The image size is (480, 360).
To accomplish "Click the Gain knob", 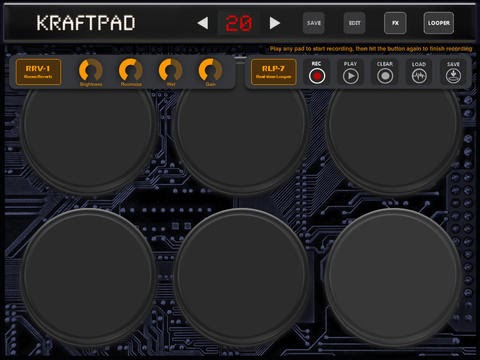I will [x=210, y=70].
